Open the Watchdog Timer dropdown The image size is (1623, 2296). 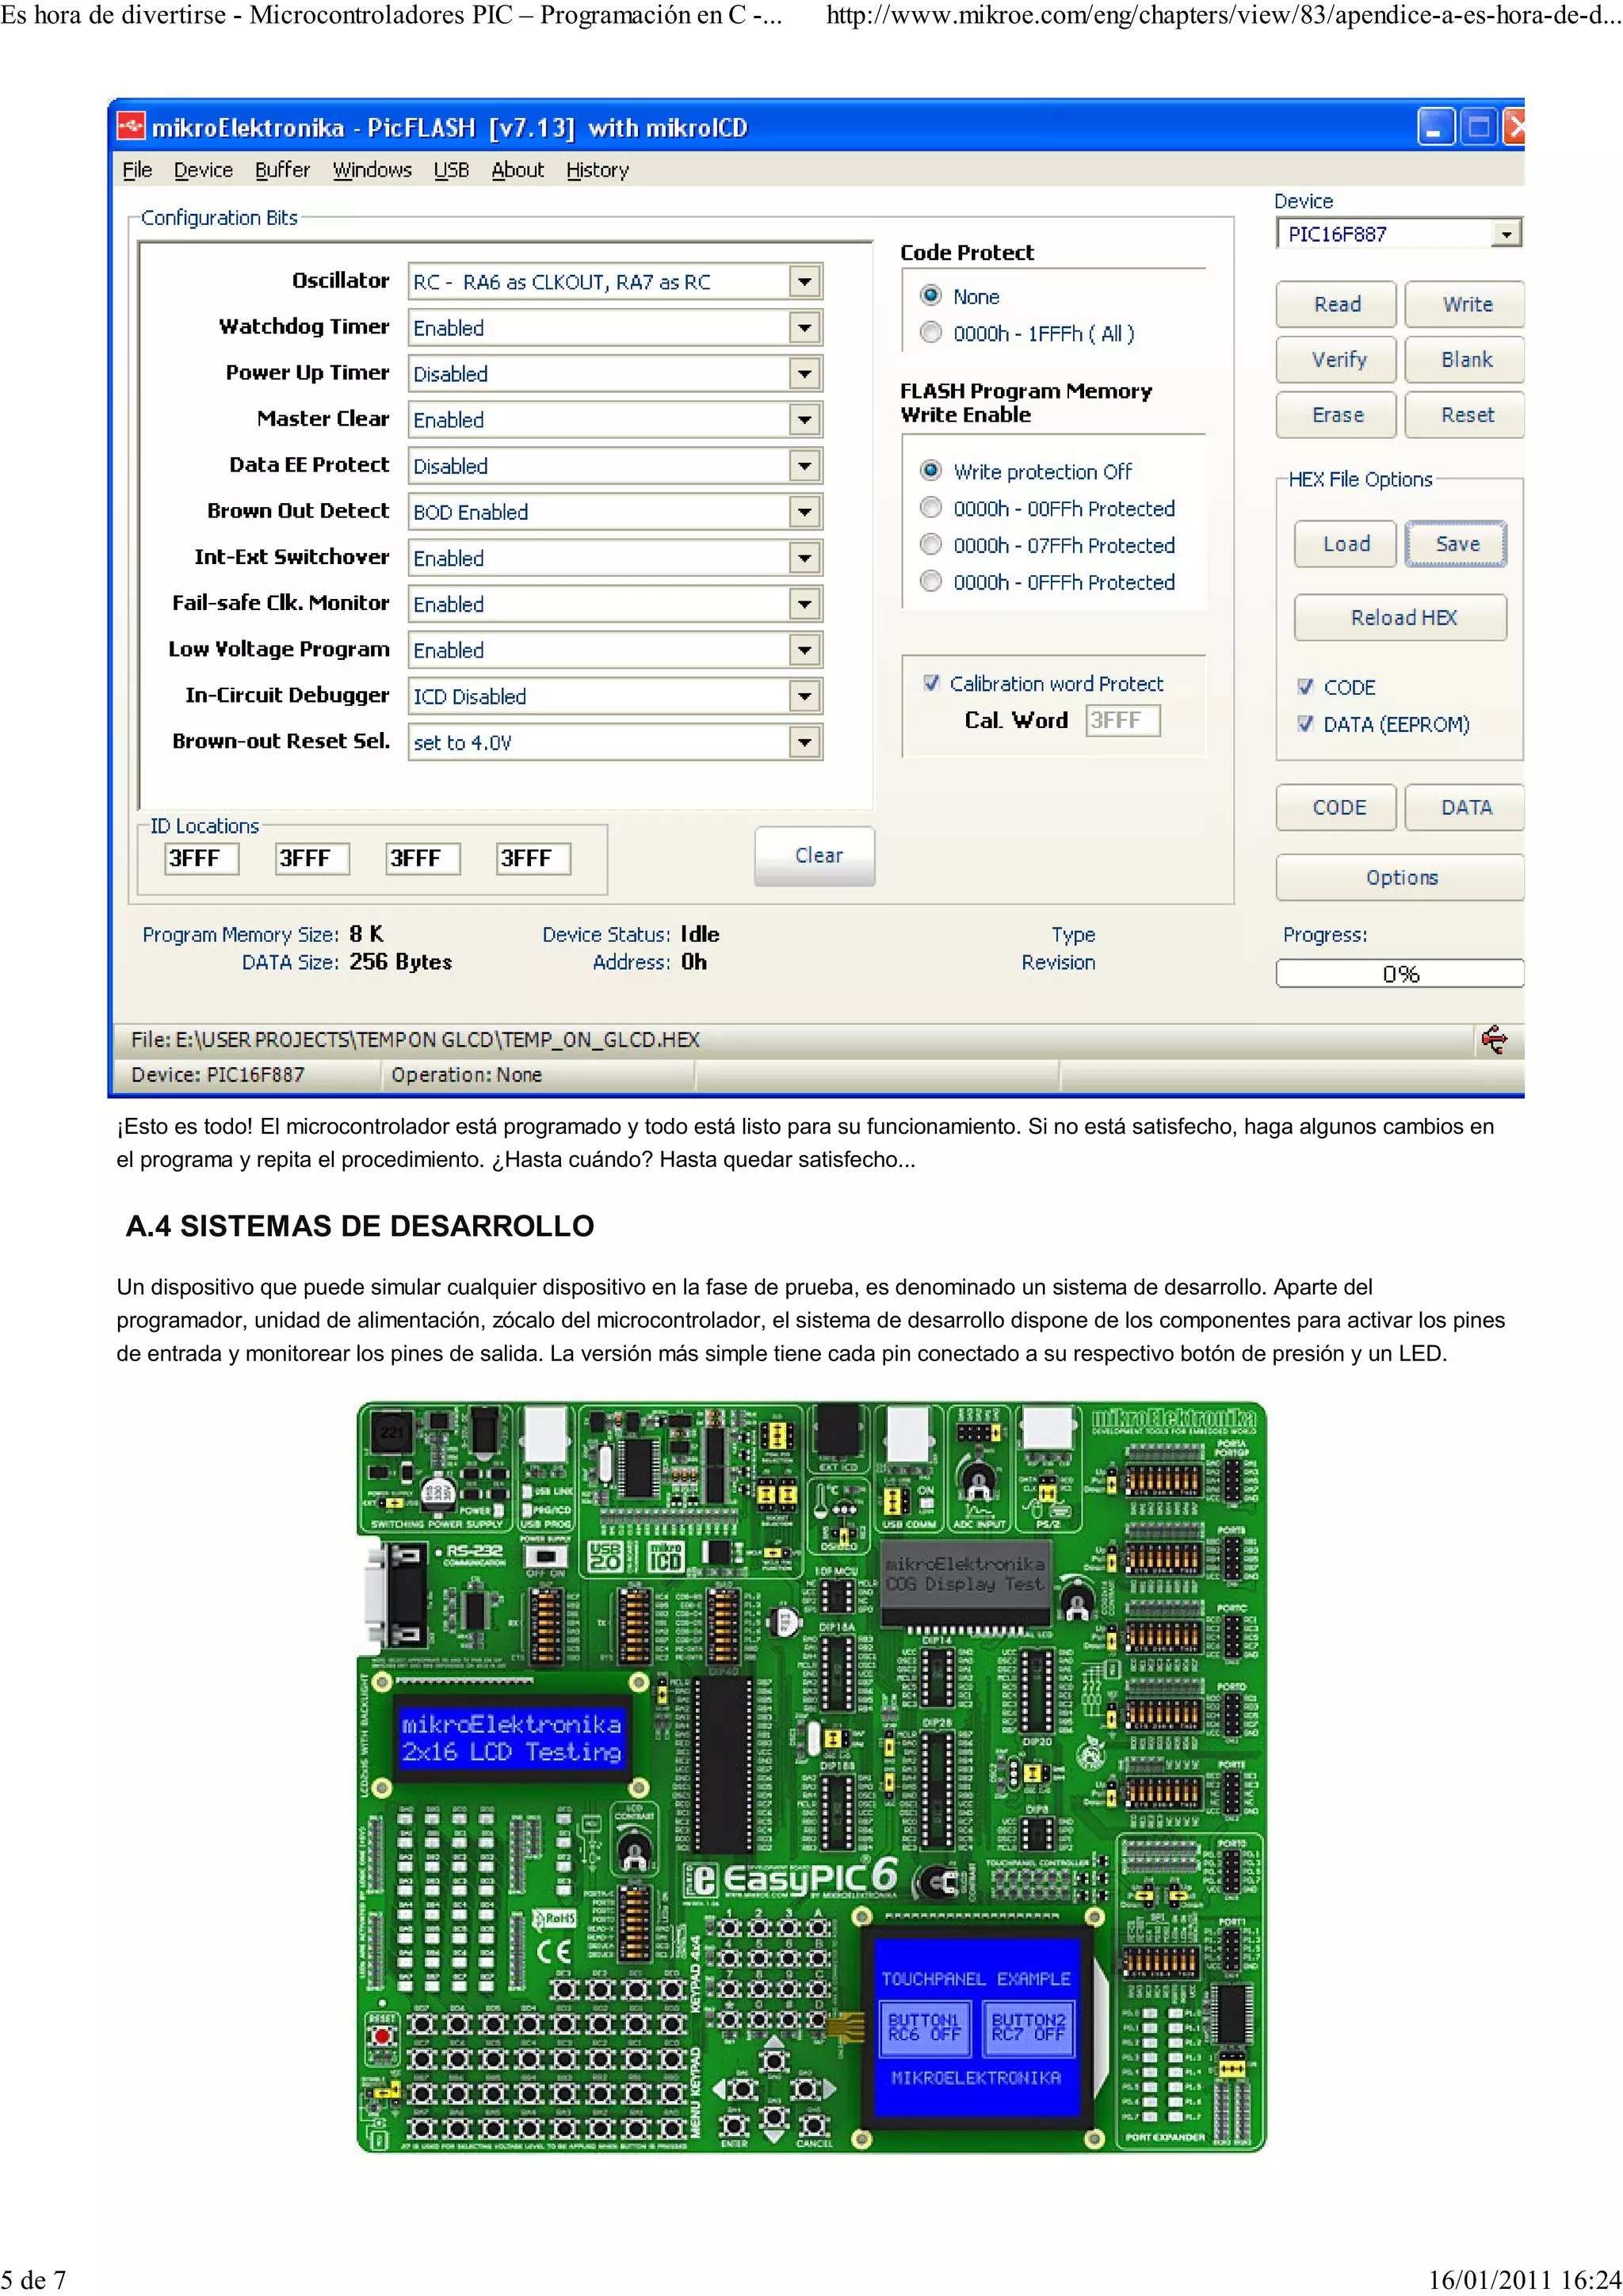coord(804,328)
